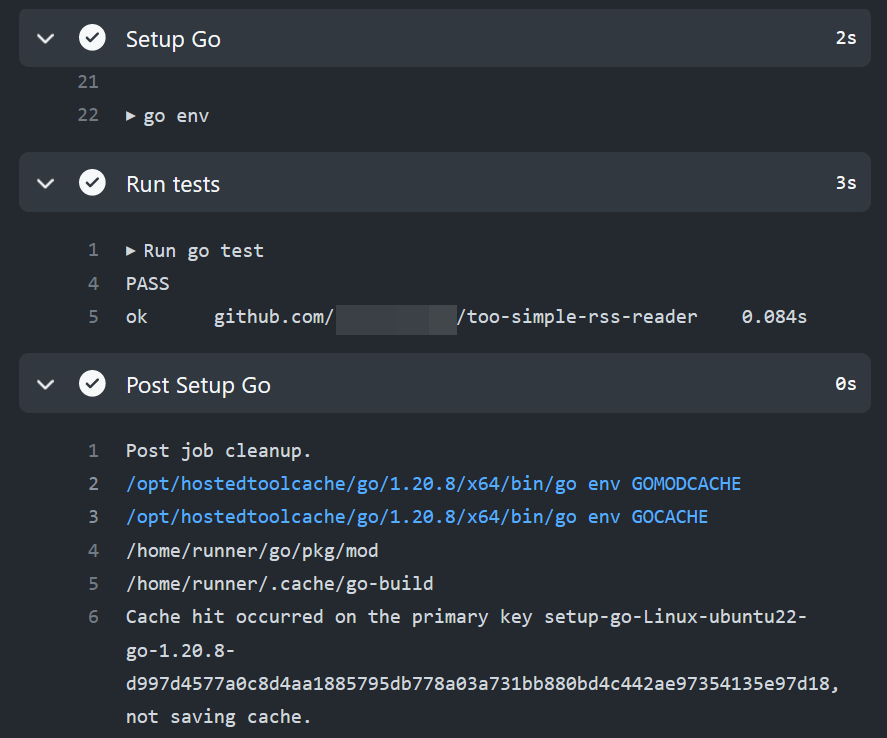
Task: Click the Run tests 3s duration
Action: (846, 184)
